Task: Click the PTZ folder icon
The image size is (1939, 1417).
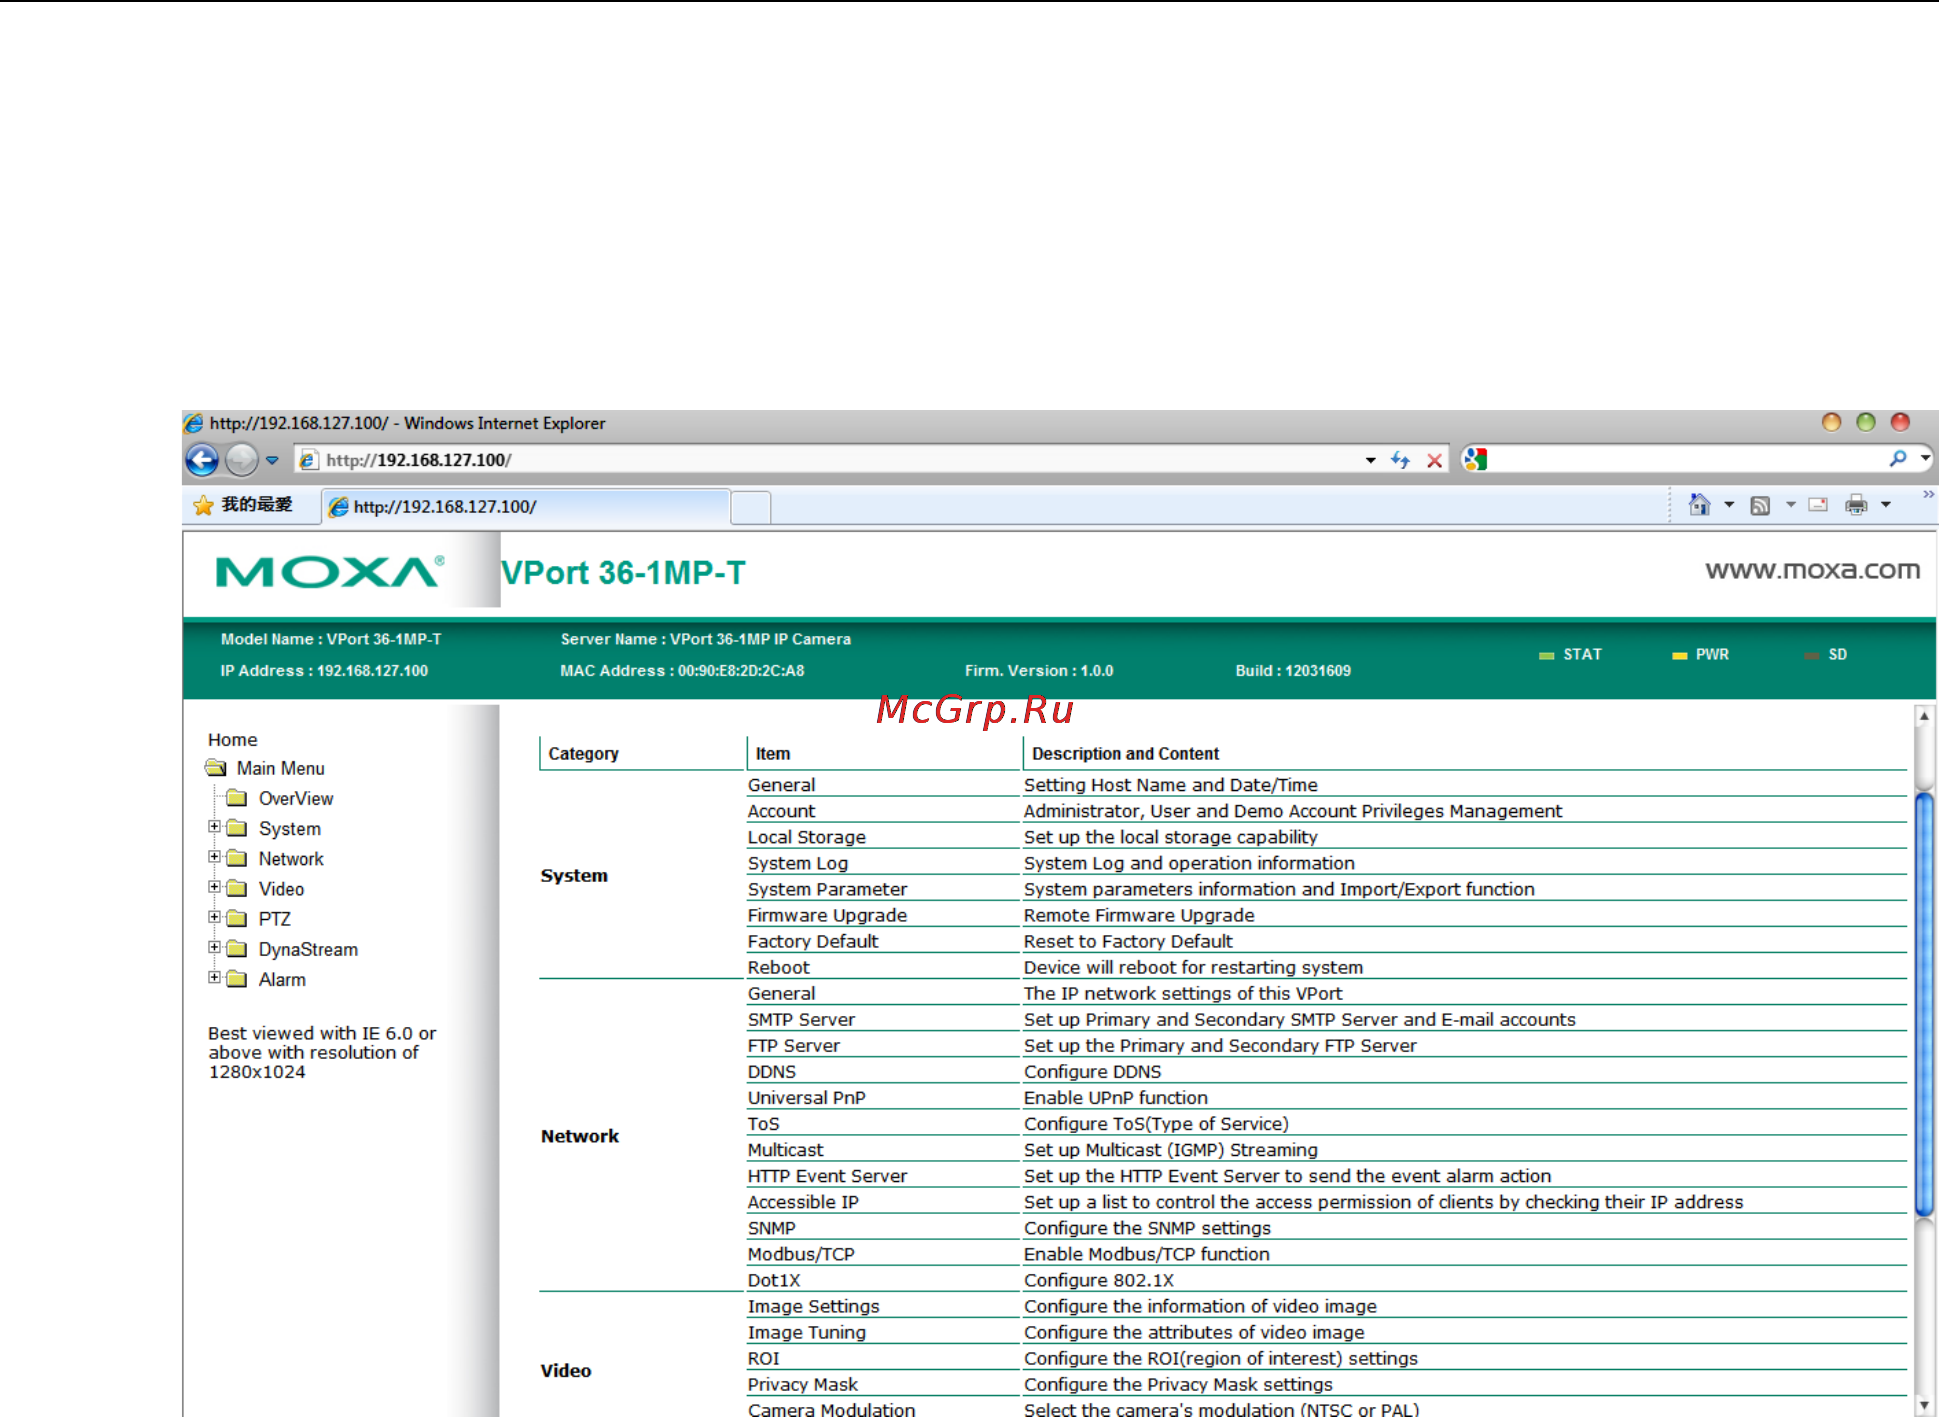Action: coord(237,918)
